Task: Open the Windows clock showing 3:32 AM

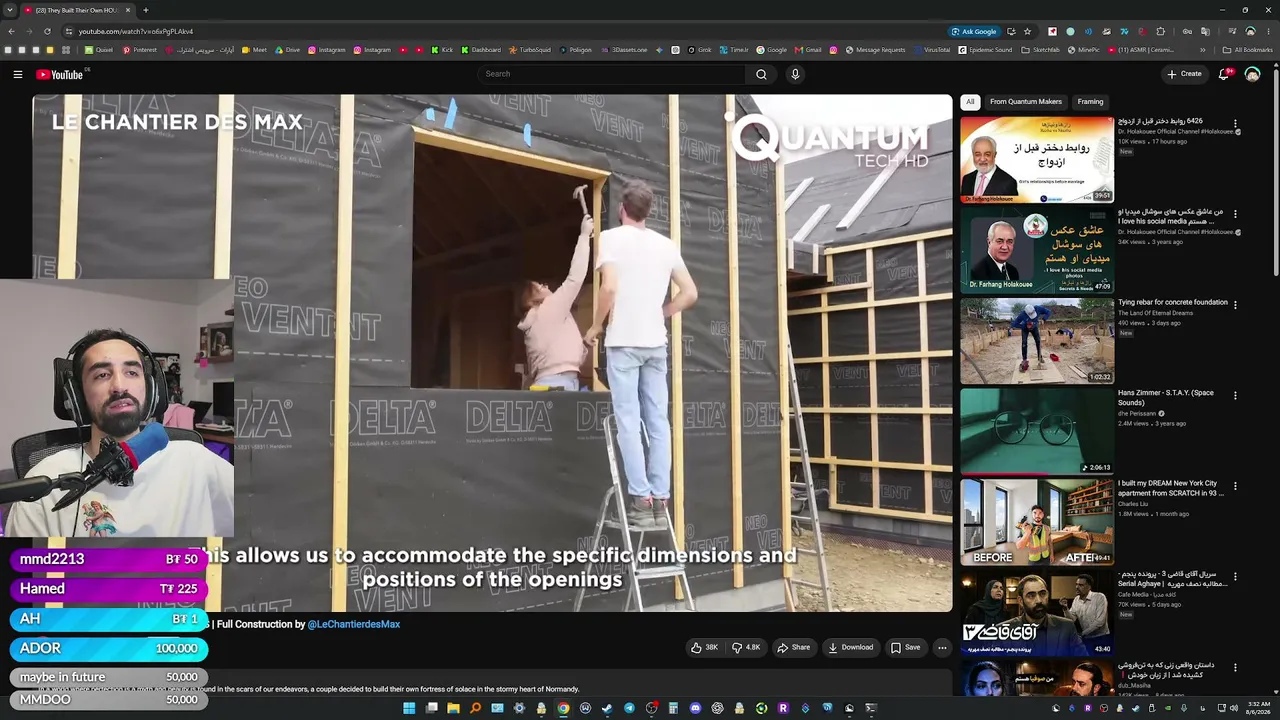Action: (1258, 708)
